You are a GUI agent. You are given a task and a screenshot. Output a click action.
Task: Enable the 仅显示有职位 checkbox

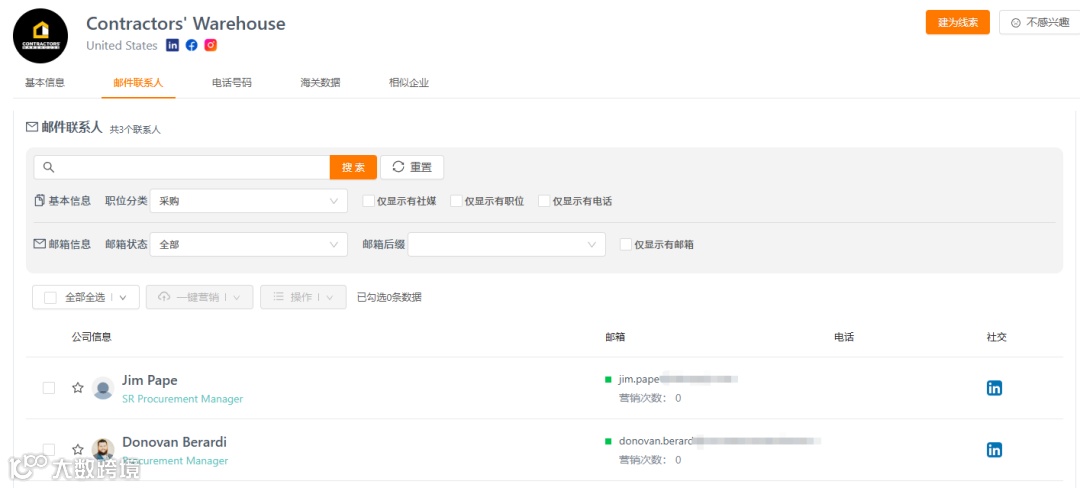click(x=456, y=201)
